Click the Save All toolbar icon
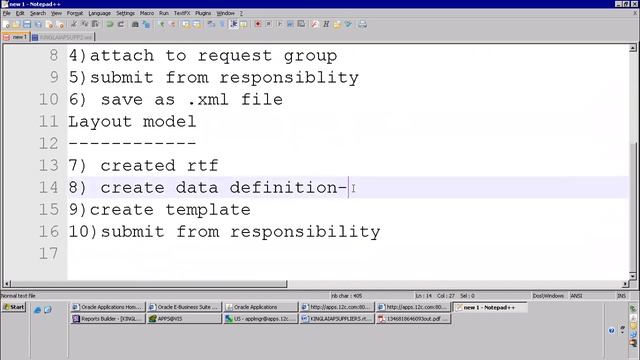 point(38,24)
